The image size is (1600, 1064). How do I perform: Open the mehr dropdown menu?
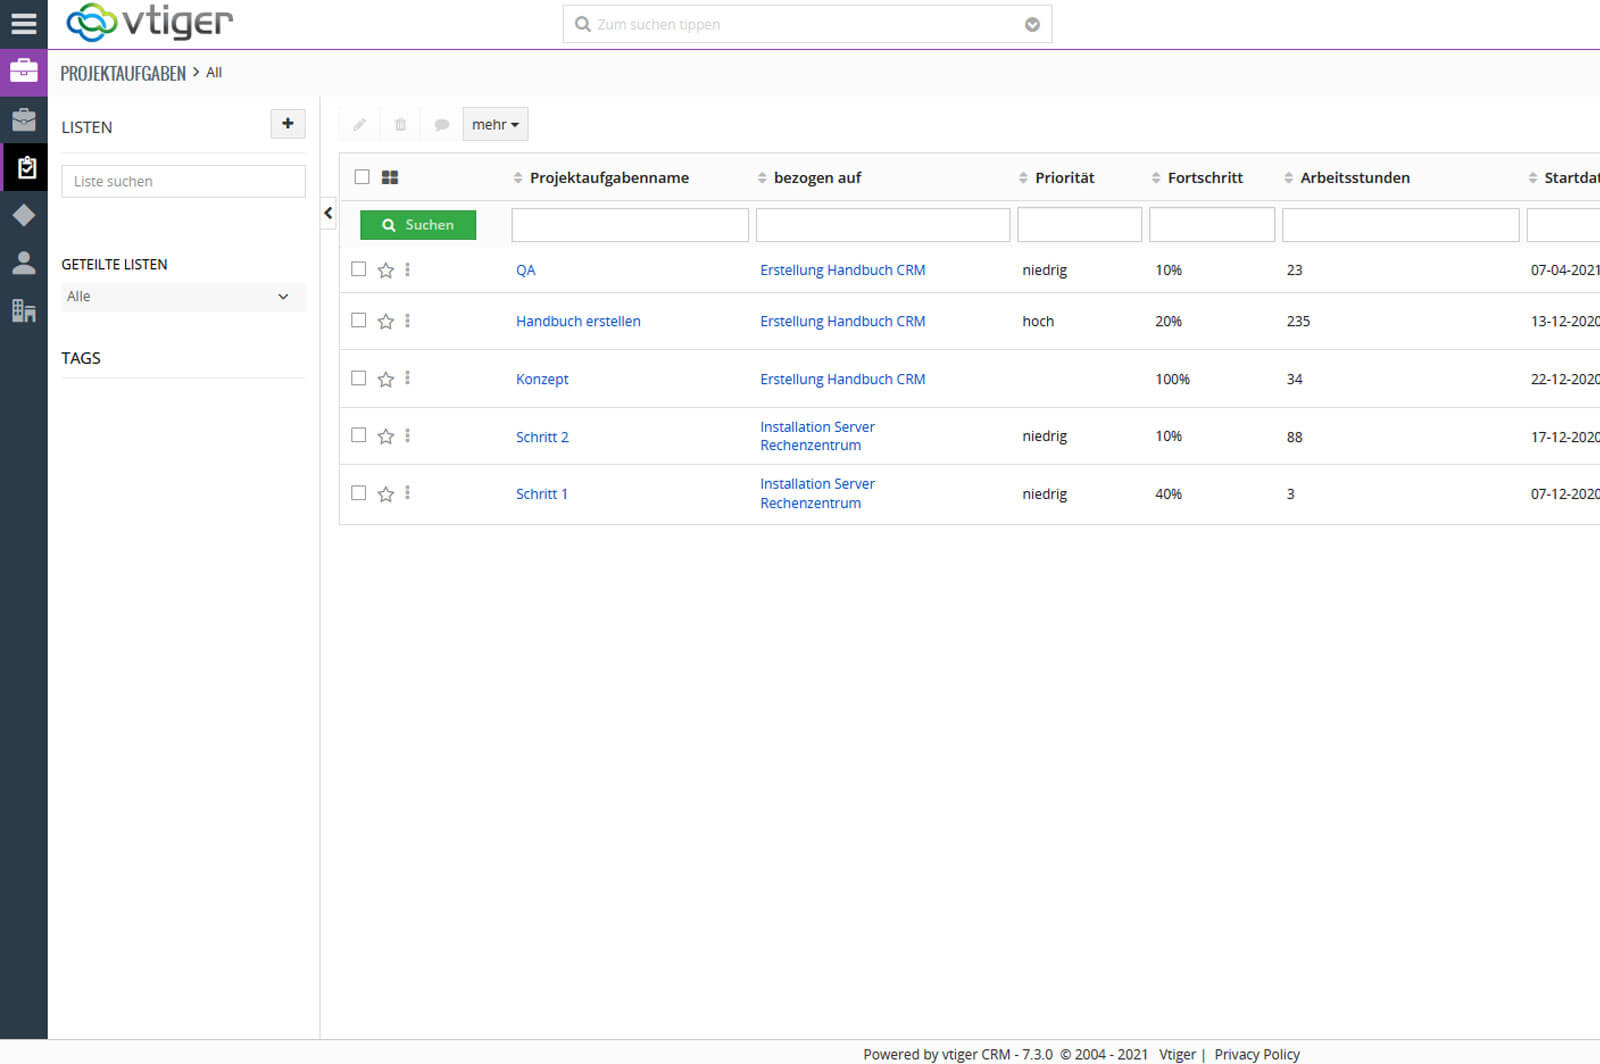pos(495,125)
